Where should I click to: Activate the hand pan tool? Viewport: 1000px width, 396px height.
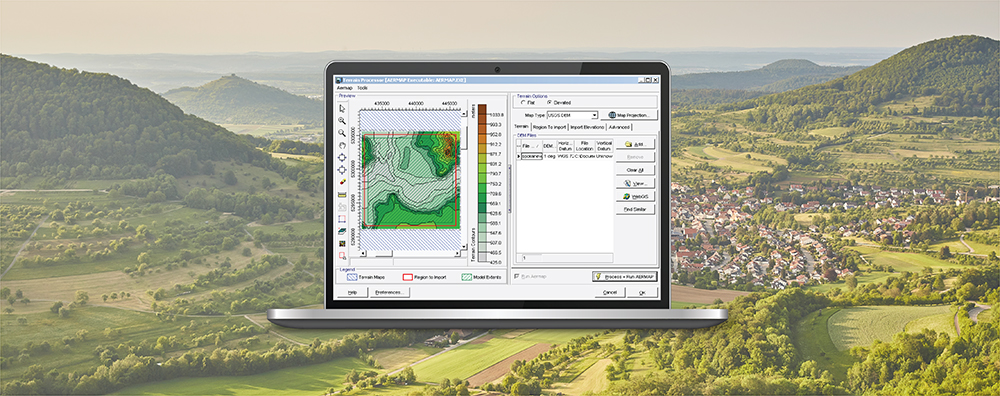342,145
